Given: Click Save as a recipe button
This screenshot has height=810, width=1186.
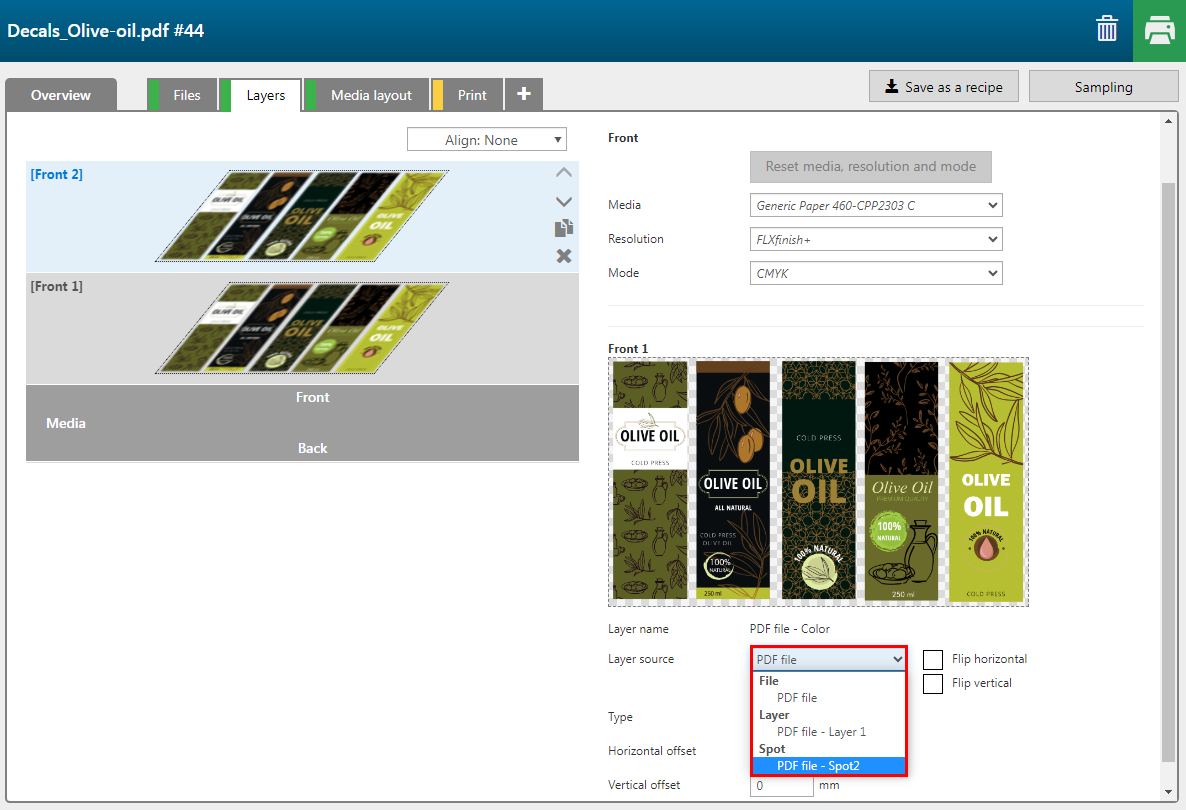Looking at the screenshot, I should [x=943, y=86].
